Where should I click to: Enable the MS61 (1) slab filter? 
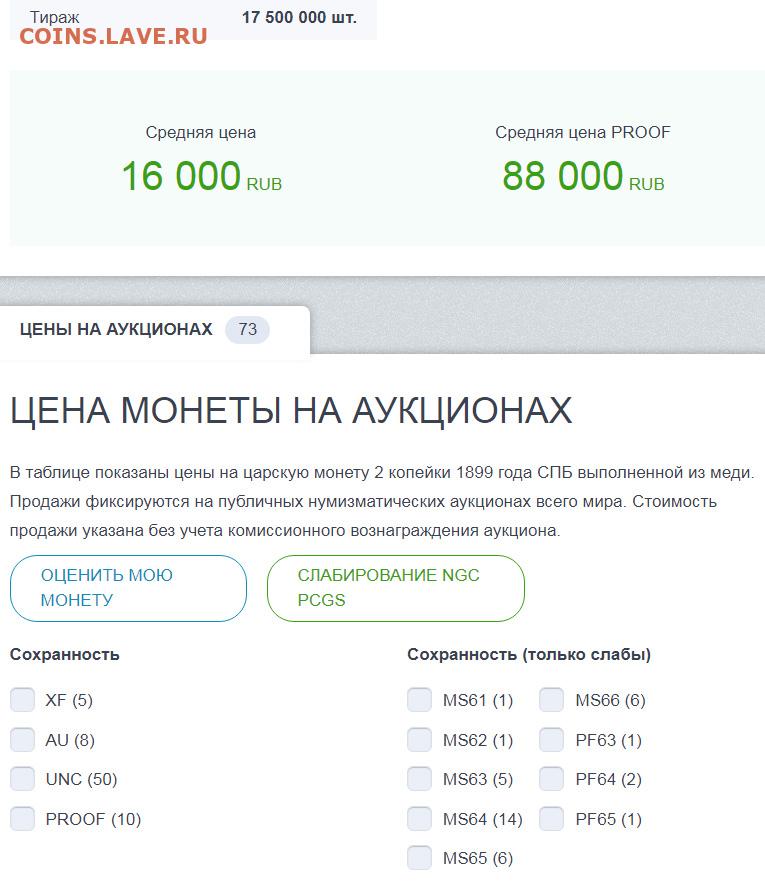[419, 700]
